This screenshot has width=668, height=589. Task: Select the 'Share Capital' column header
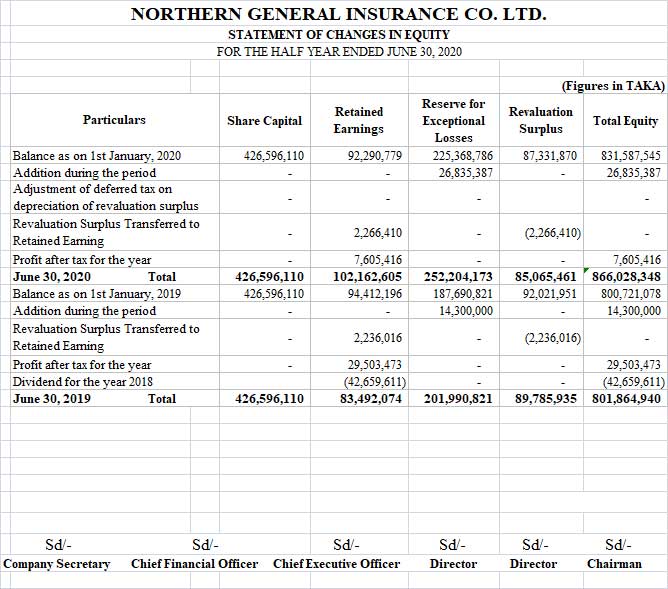point(265,121)
